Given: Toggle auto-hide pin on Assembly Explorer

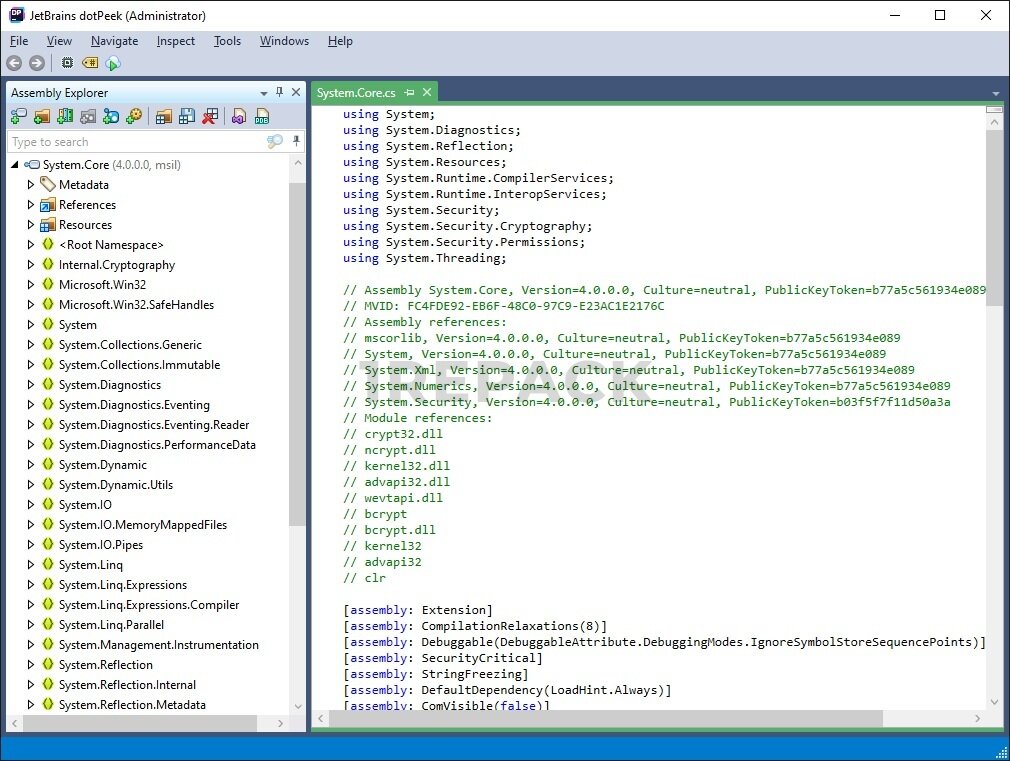Looking at the screenshot, I should pos(280,92).
